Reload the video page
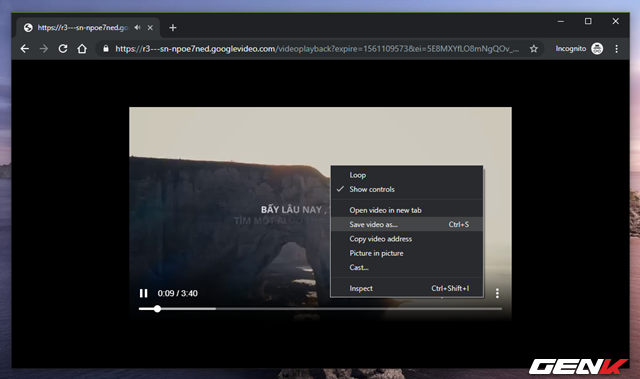The image size is (640, 379). tap(63, 49)
